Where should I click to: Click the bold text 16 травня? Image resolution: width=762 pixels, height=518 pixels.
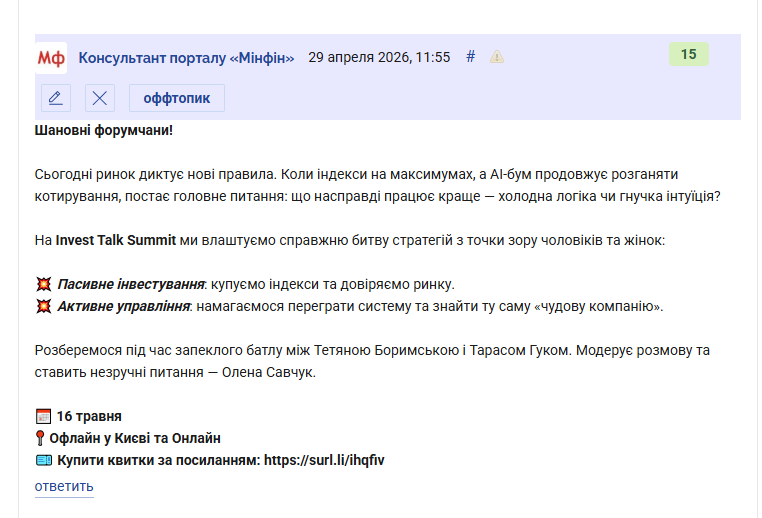click(x=89, y=416)
